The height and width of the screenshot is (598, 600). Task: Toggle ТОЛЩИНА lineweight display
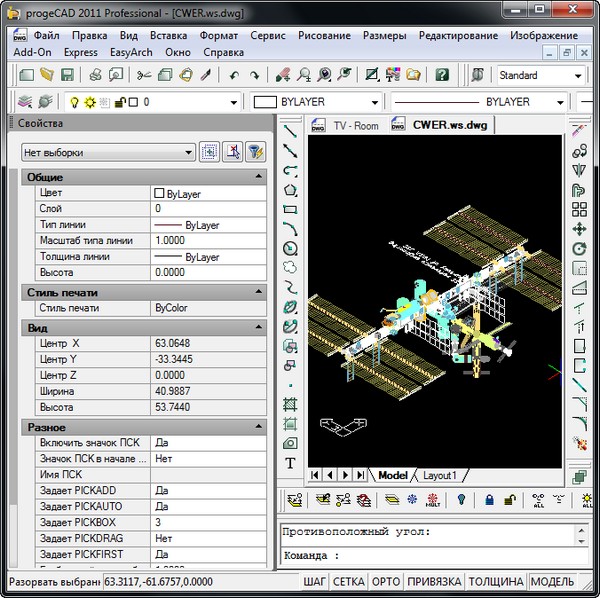click(496, 582)
